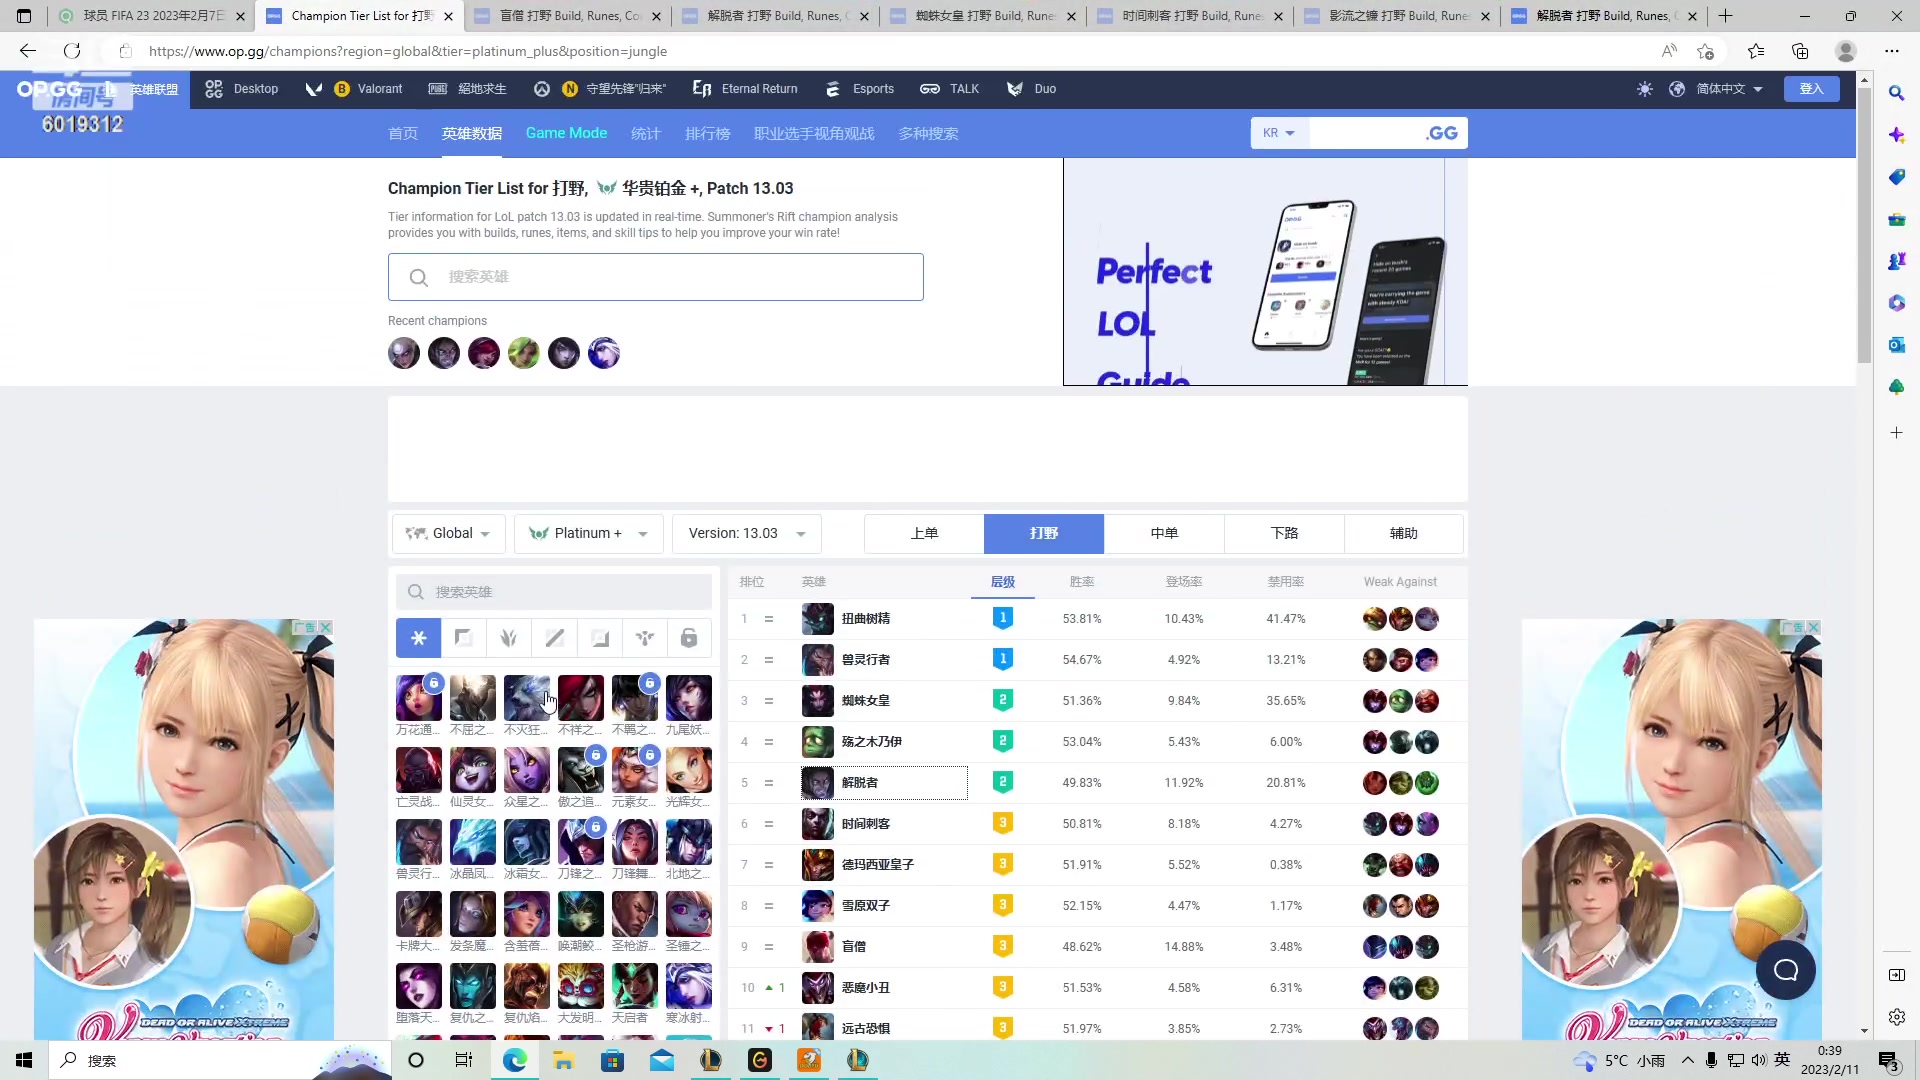
Task: Click the champion grid 搜索英雄 search field
Action: coord(554,592)
